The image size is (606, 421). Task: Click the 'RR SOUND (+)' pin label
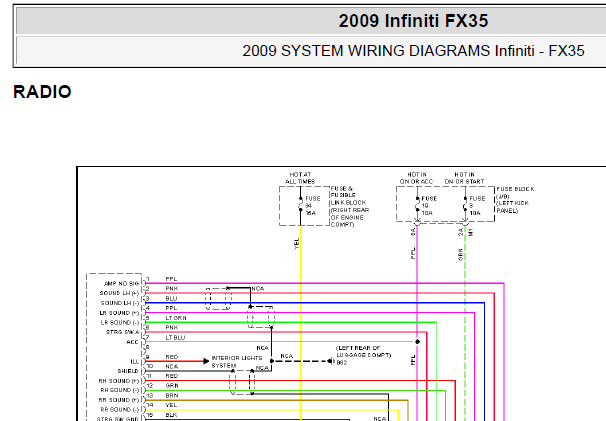(119, 400)
